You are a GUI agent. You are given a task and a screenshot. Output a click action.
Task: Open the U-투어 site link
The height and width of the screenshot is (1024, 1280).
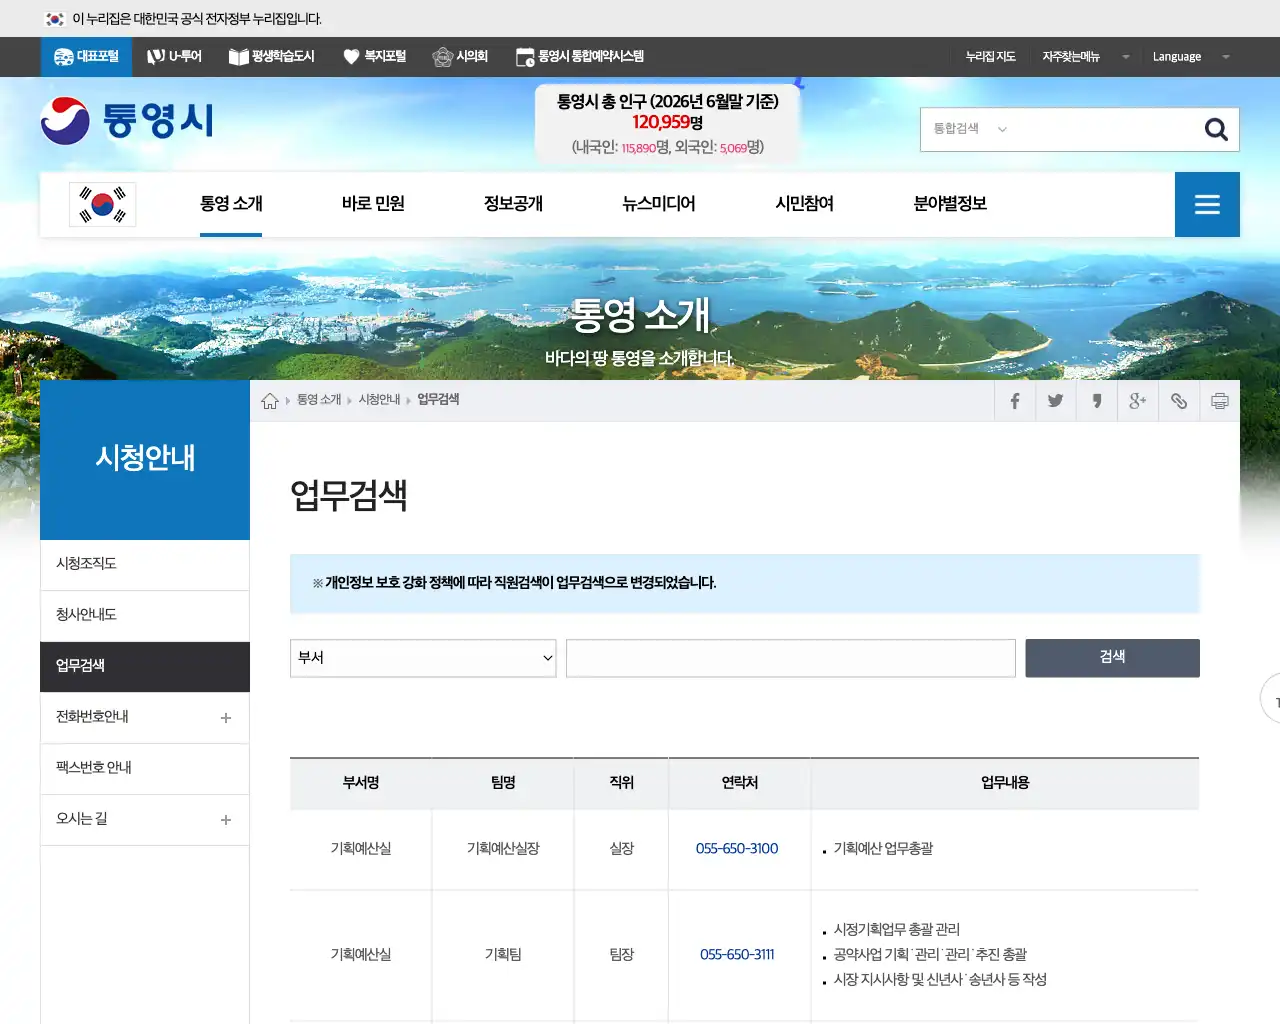tap(174, 57)
